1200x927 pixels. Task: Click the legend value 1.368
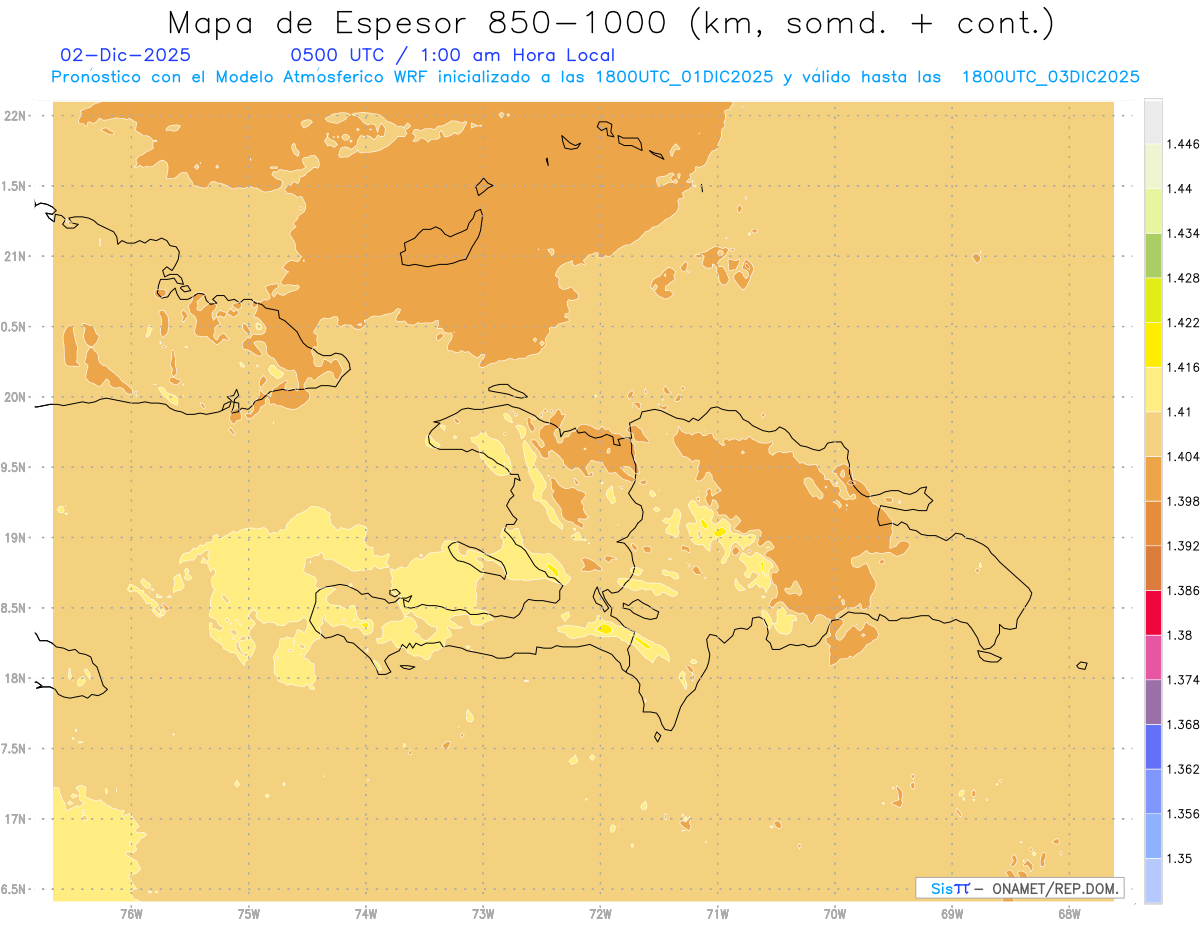click(1182, 724)
